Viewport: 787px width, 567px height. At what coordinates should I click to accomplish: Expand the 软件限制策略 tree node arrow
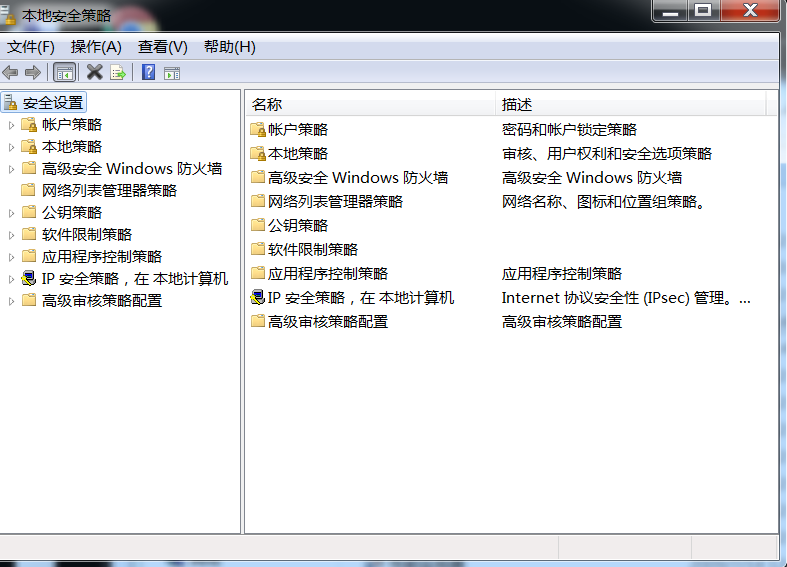[x=11, y=235]
